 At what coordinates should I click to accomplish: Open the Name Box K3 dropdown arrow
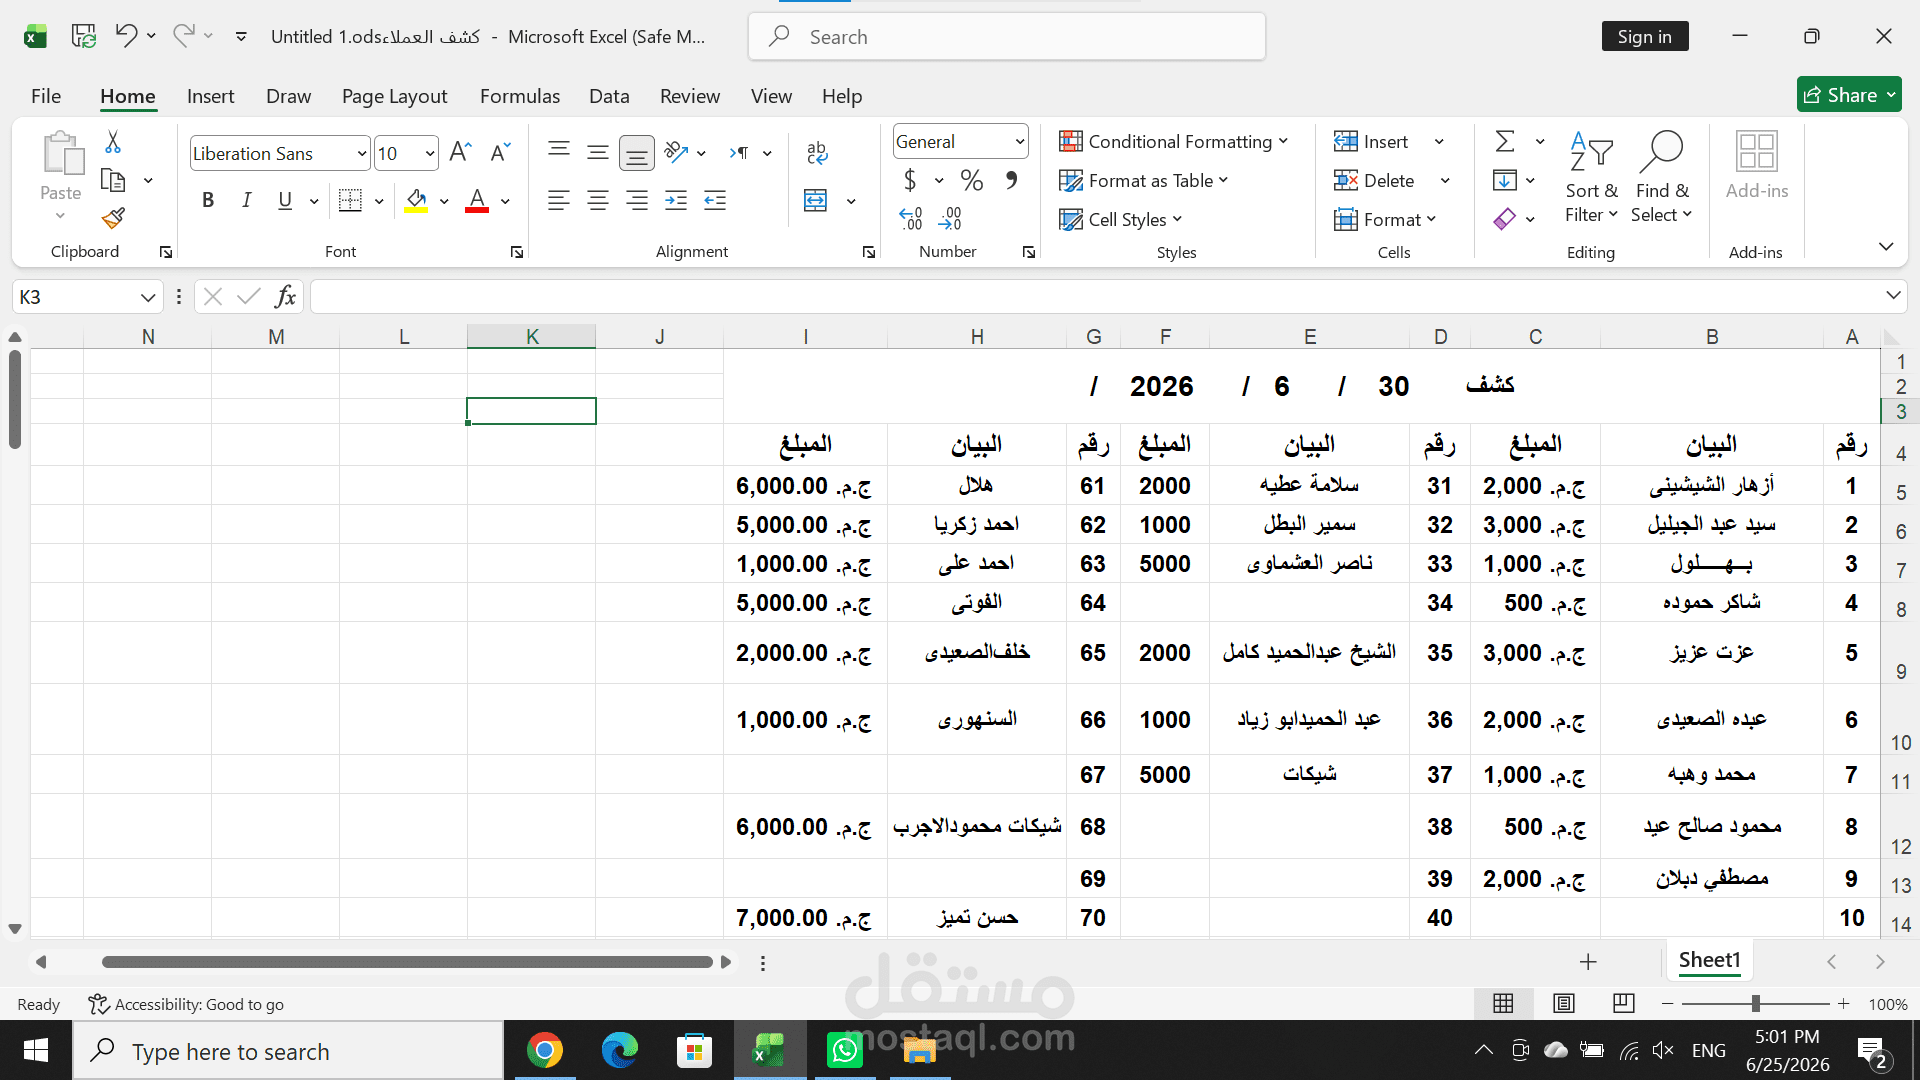coord(148,297)
